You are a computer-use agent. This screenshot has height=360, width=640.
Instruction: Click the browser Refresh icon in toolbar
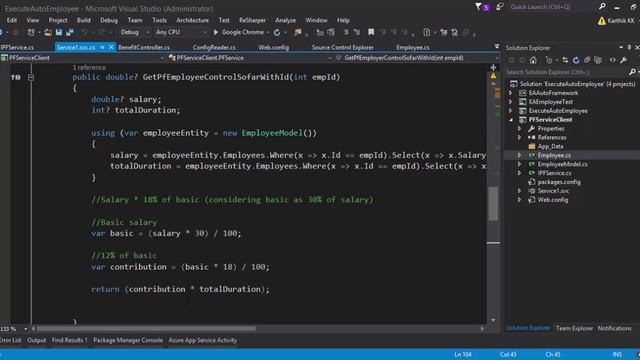(277, 32)
